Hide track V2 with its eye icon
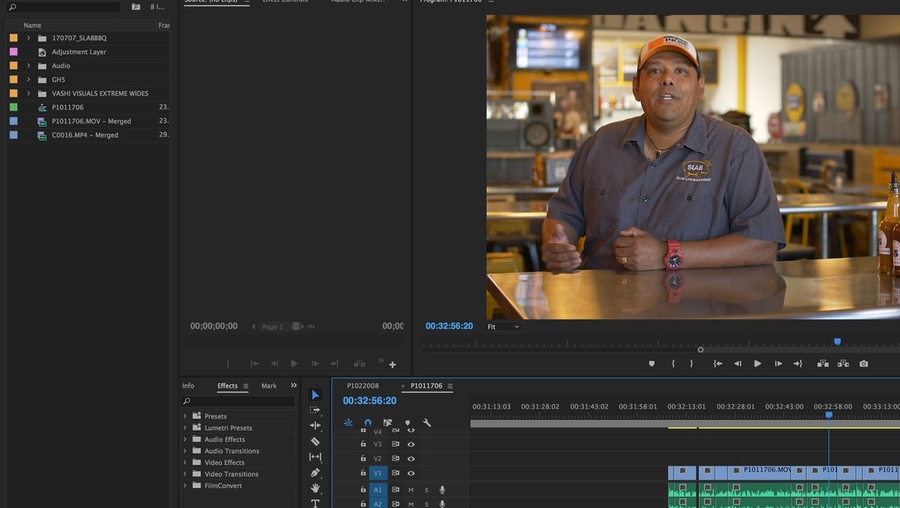Screen dimensions: 900x508 [411, 458]
